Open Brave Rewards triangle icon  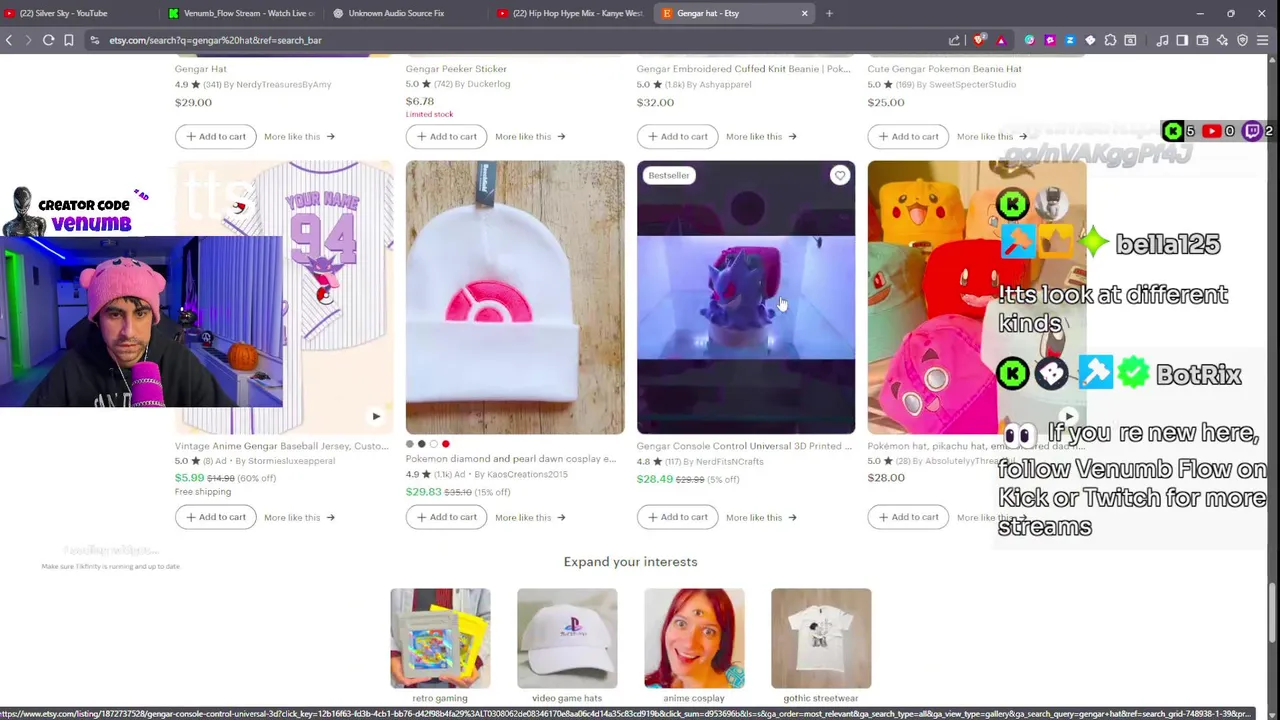pyautogui.click(x=1000, y=40)
